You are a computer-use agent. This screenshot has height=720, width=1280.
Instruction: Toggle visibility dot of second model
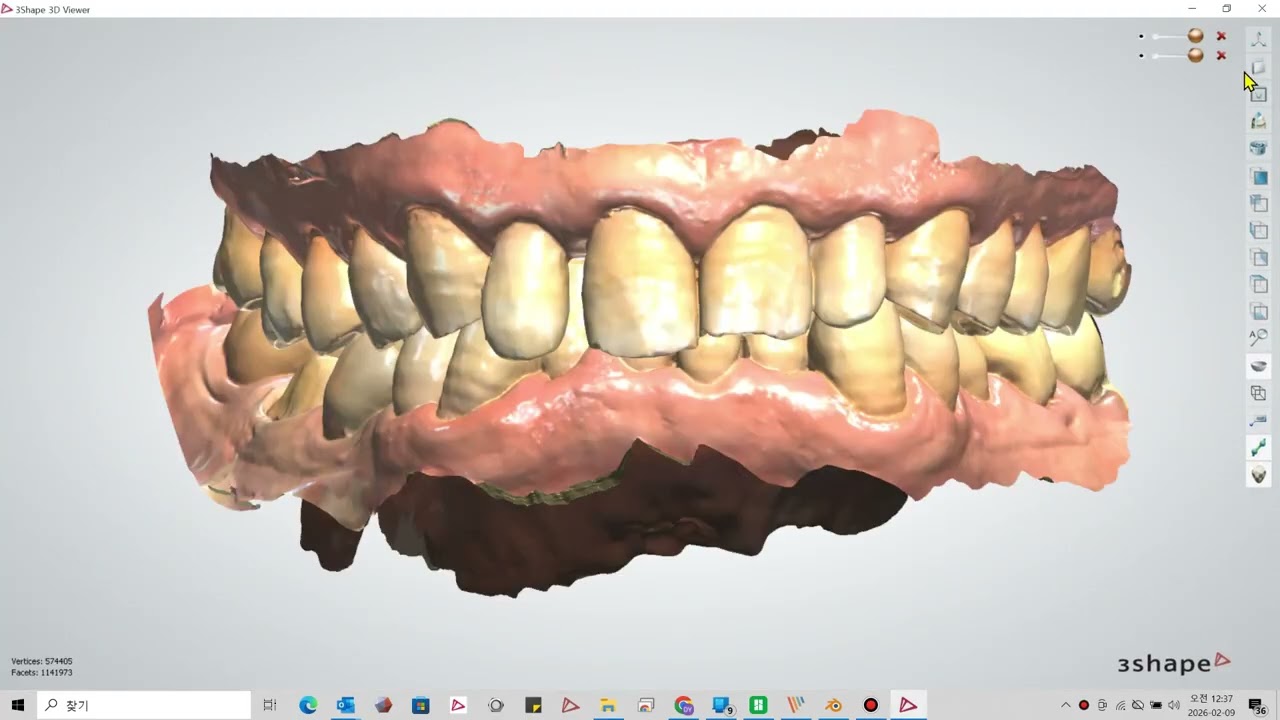1141,56
